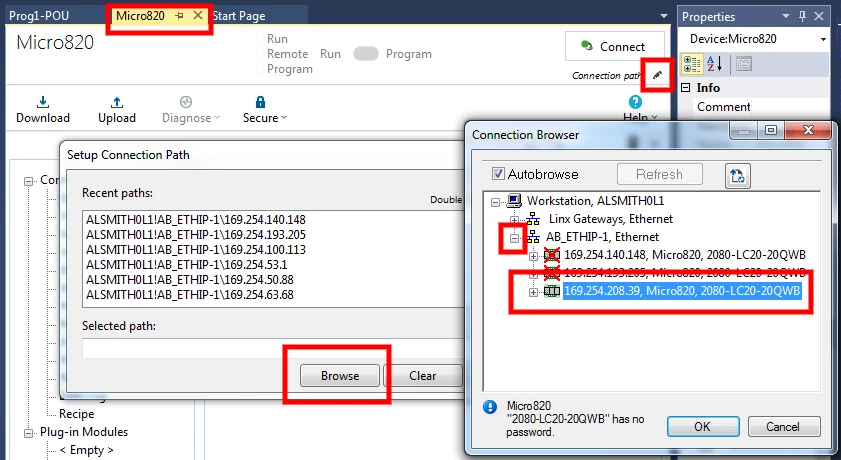This screenshot has width=841, height=460.
Task: Select the Workstation computer icon
Action: 514,201
